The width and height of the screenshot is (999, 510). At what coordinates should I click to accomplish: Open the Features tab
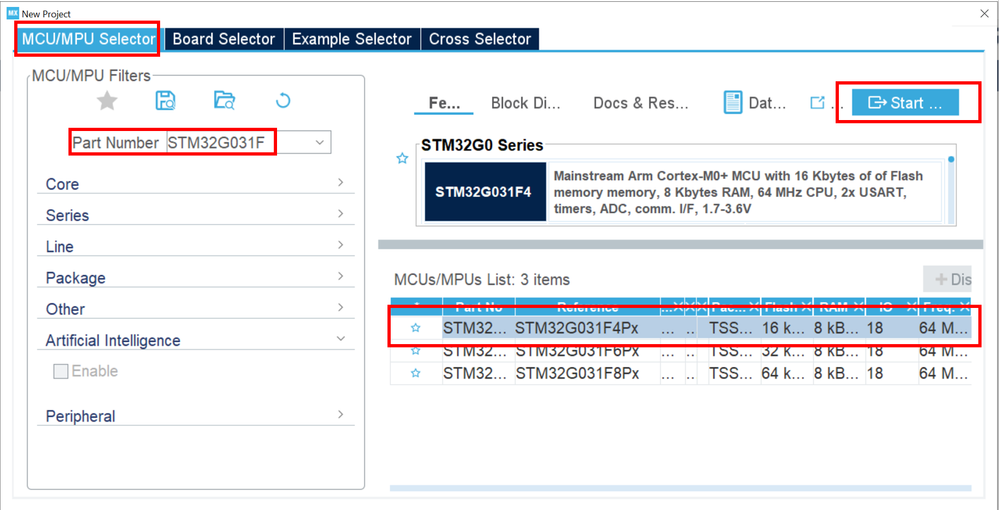click(444, 103)
